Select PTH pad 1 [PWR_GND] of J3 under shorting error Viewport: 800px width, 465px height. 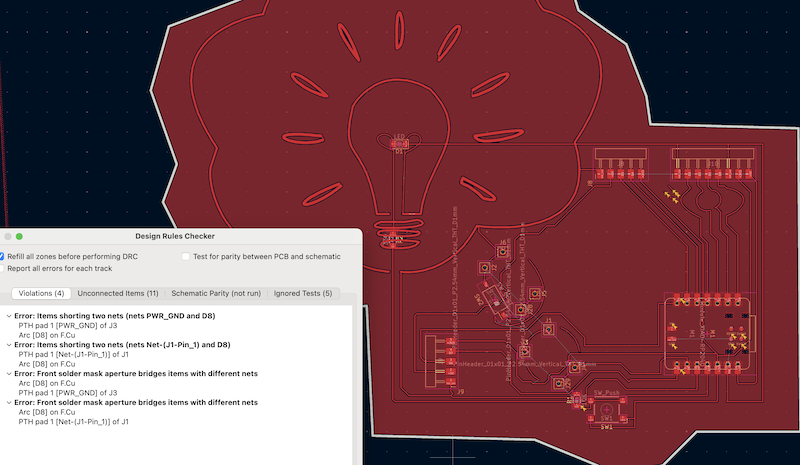pyautogui.click(x=68, y=326)
